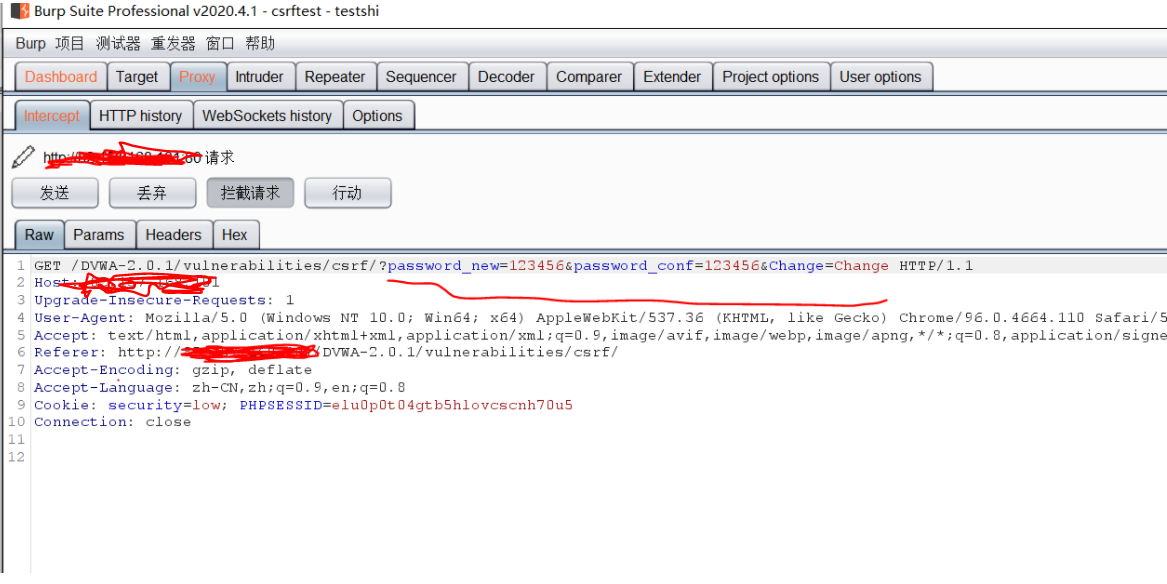The image size is (1167, 584).
Task: Toggle the 拦截请求 intercept button
Action: coord(250,193)
